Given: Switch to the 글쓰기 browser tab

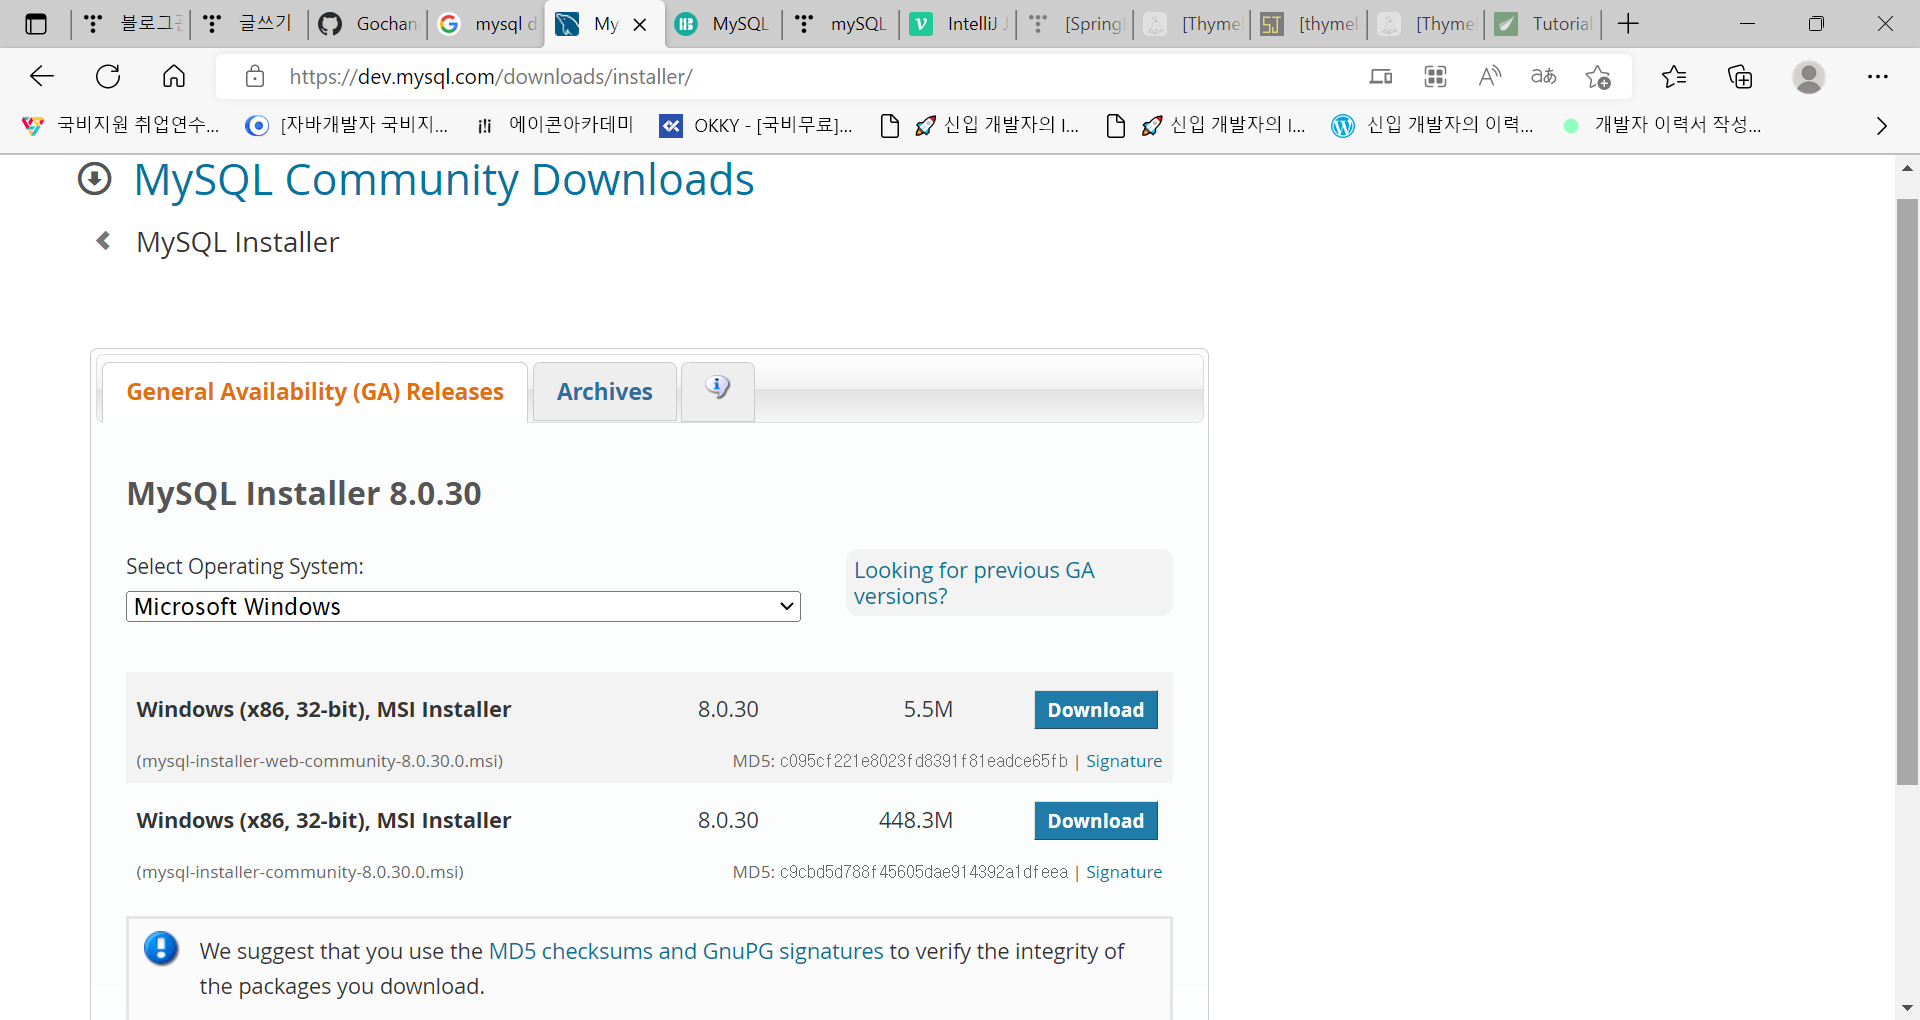Looking at the screenshot, I should point(250,24).
